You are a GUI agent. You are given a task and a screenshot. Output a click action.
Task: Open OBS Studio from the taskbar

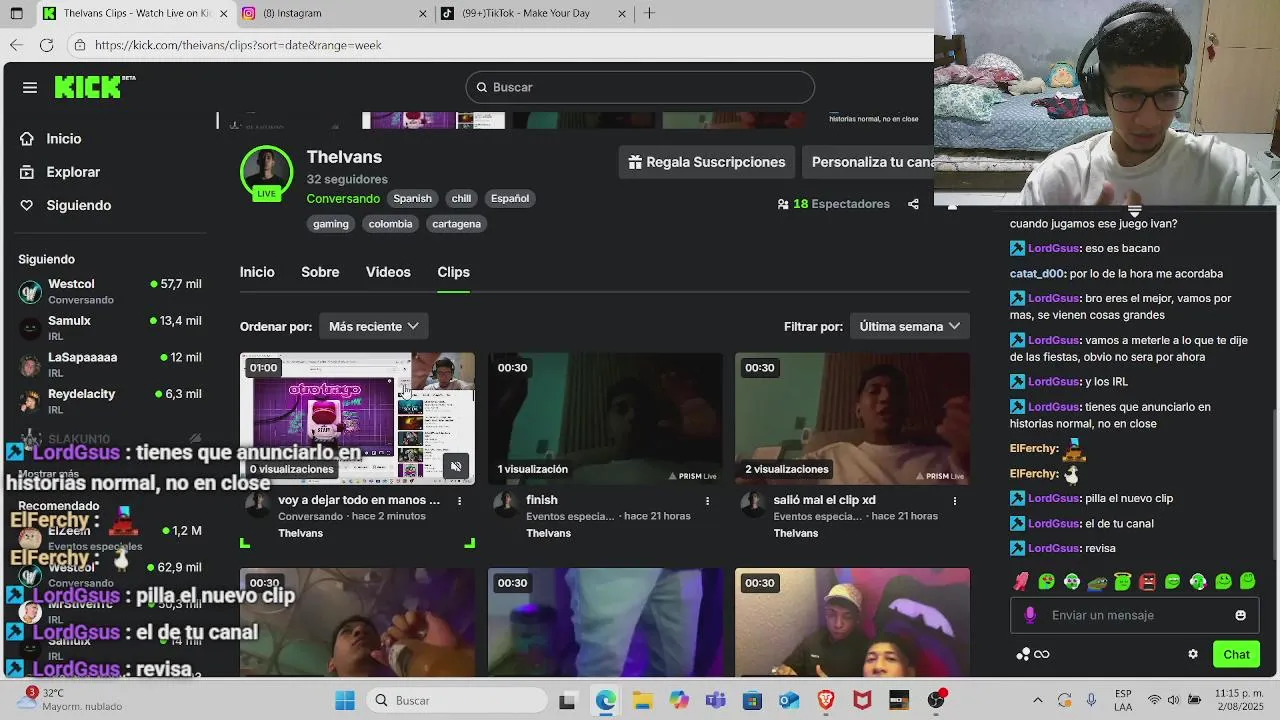(936, 700)
